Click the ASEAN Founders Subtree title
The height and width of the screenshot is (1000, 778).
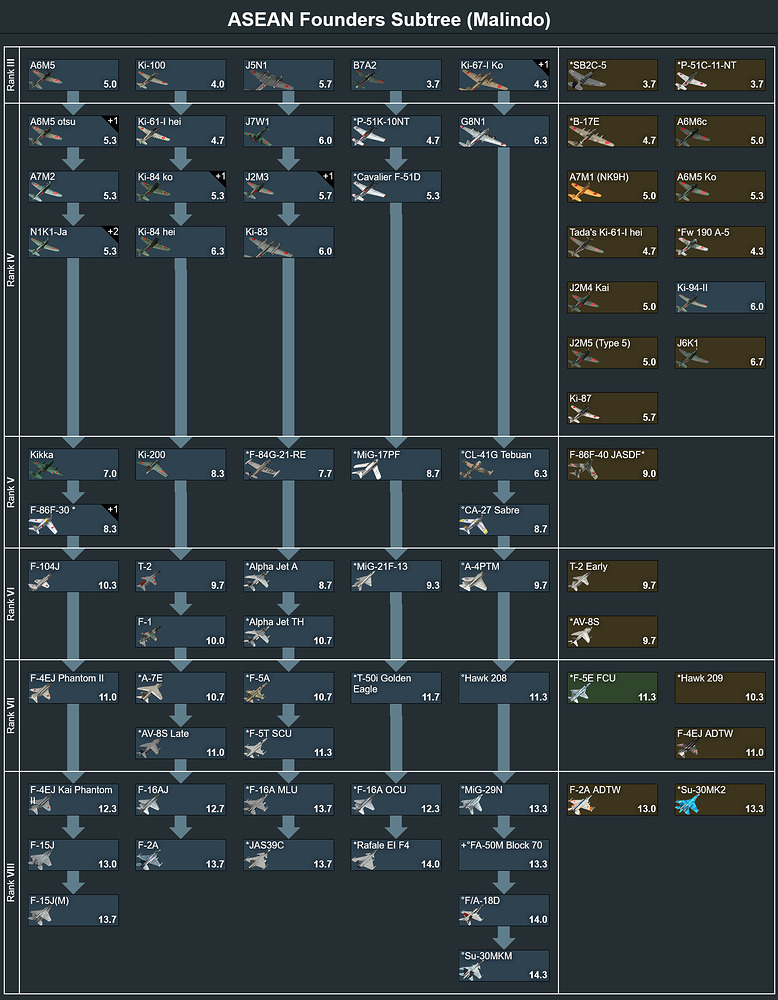click(x=389, y=20)
